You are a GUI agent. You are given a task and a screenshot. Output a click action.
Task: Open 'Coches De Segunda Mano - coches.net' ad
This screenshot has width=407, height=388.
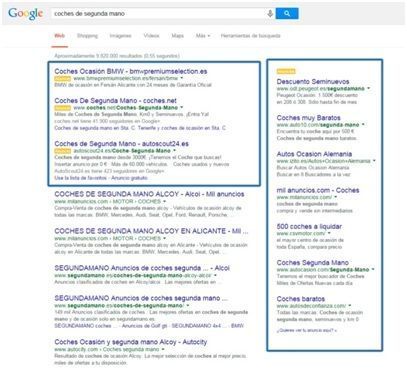[115, 101]
